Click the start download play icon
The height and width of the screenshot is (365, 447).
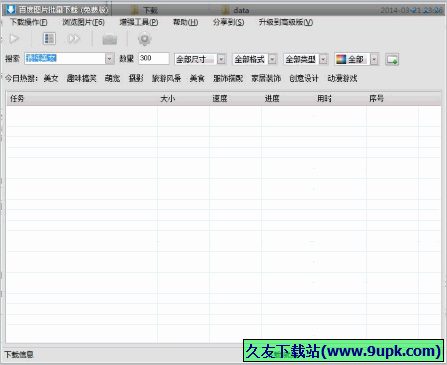(14, 39)
